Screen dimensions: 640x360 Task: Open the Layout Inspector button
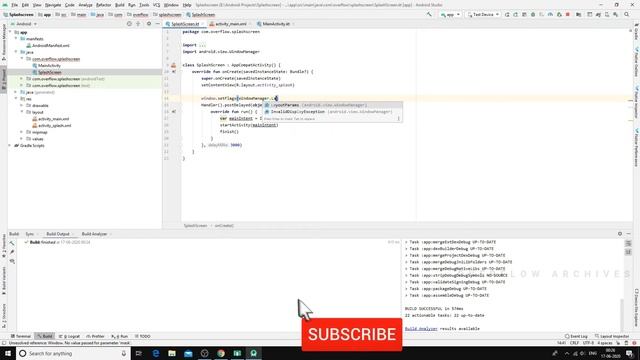(611, 336)
